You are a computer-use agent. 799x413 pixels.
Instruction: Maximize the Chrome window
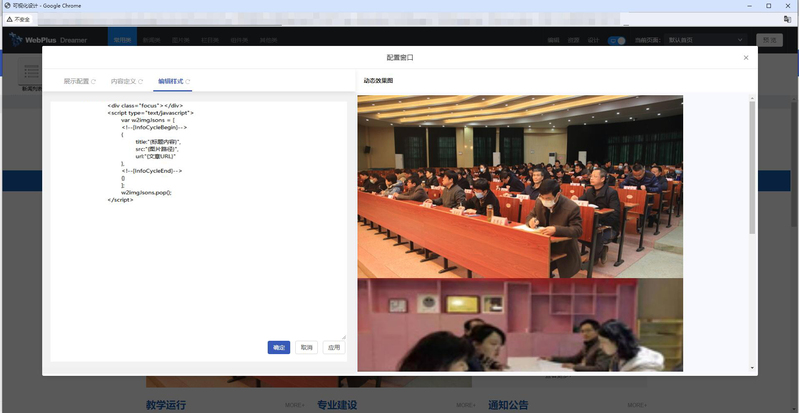pyautogui.click(x=768, y=6)
